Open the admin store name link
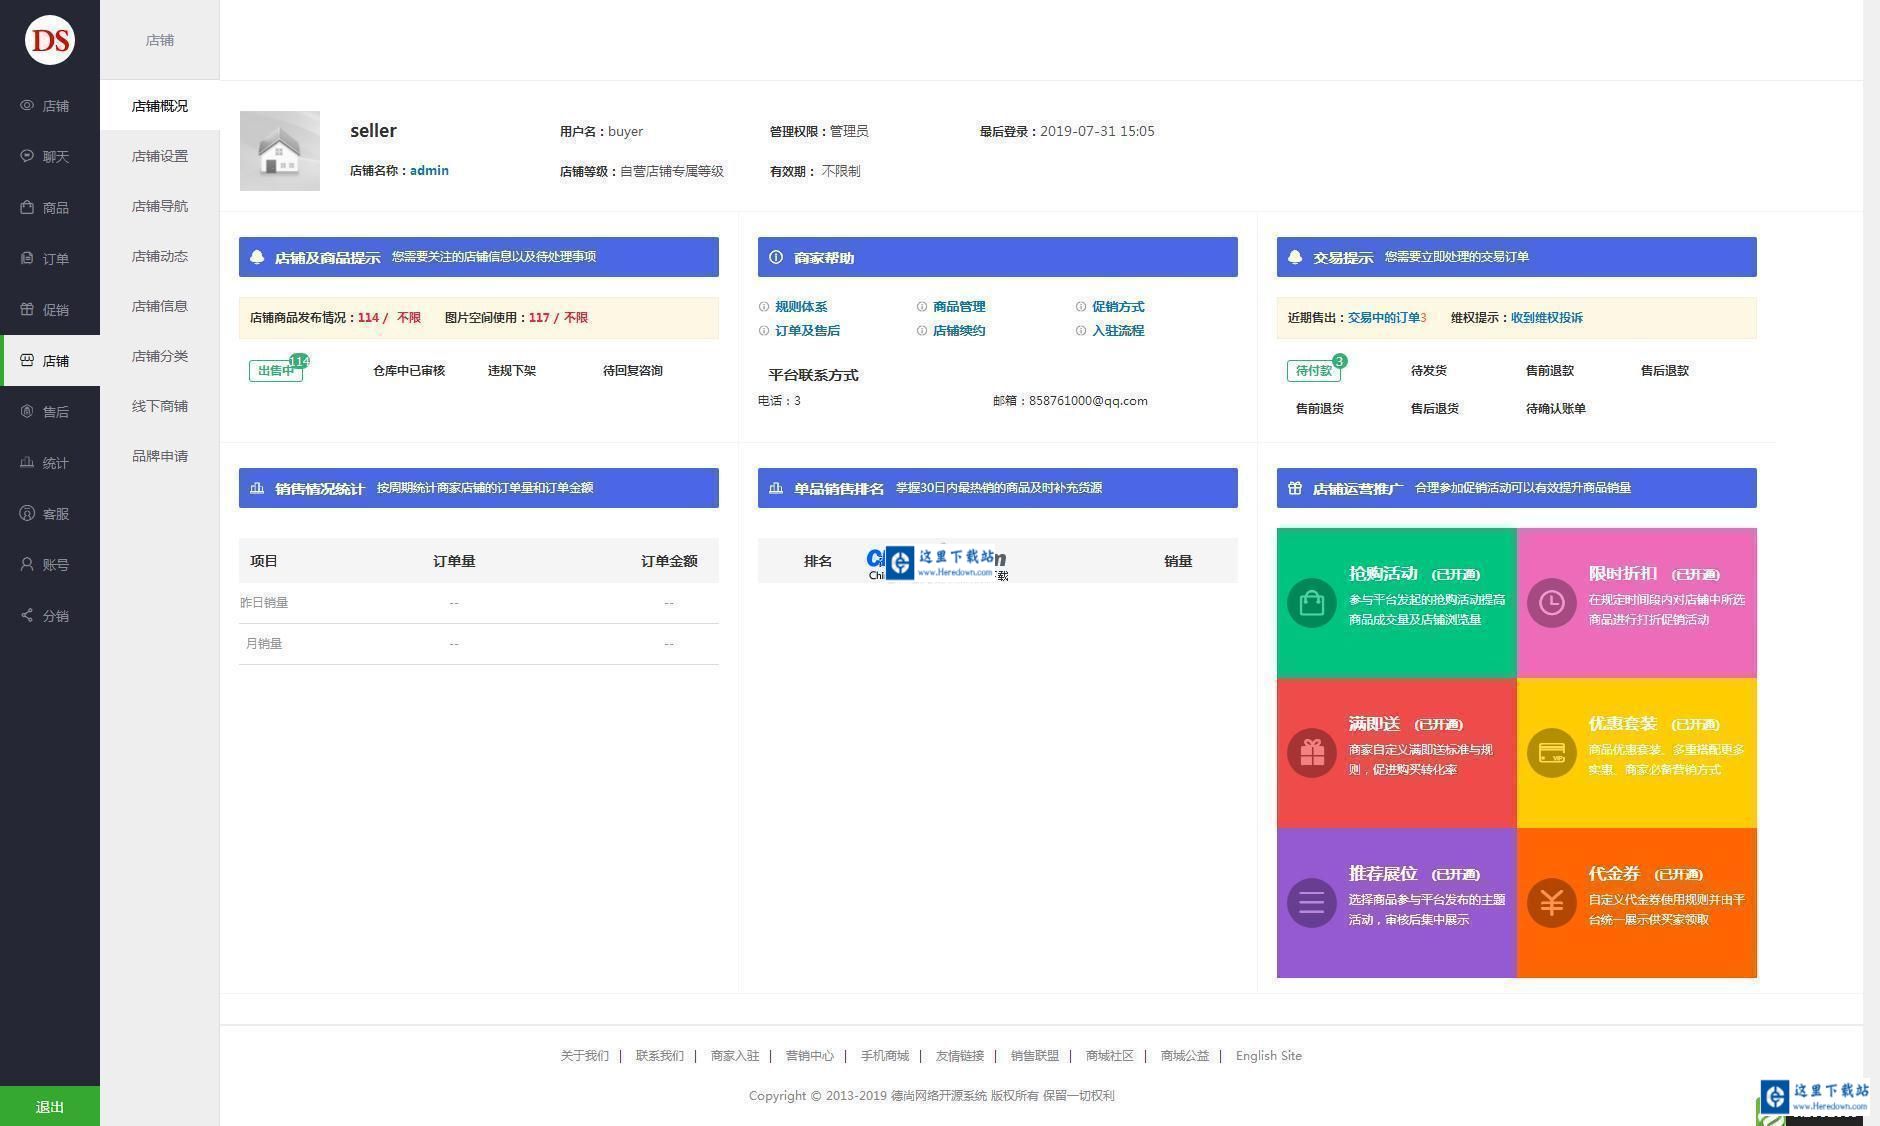1880x1126 pixels. tap(429, 170)
